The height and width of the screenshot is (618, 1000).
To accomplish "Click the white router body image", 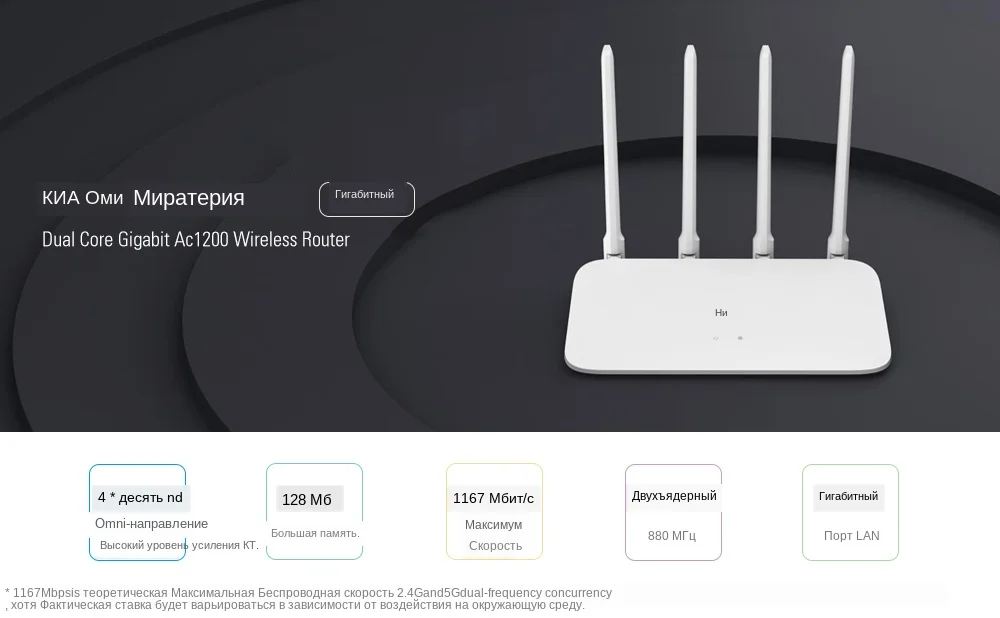I will tap(728, 316).
